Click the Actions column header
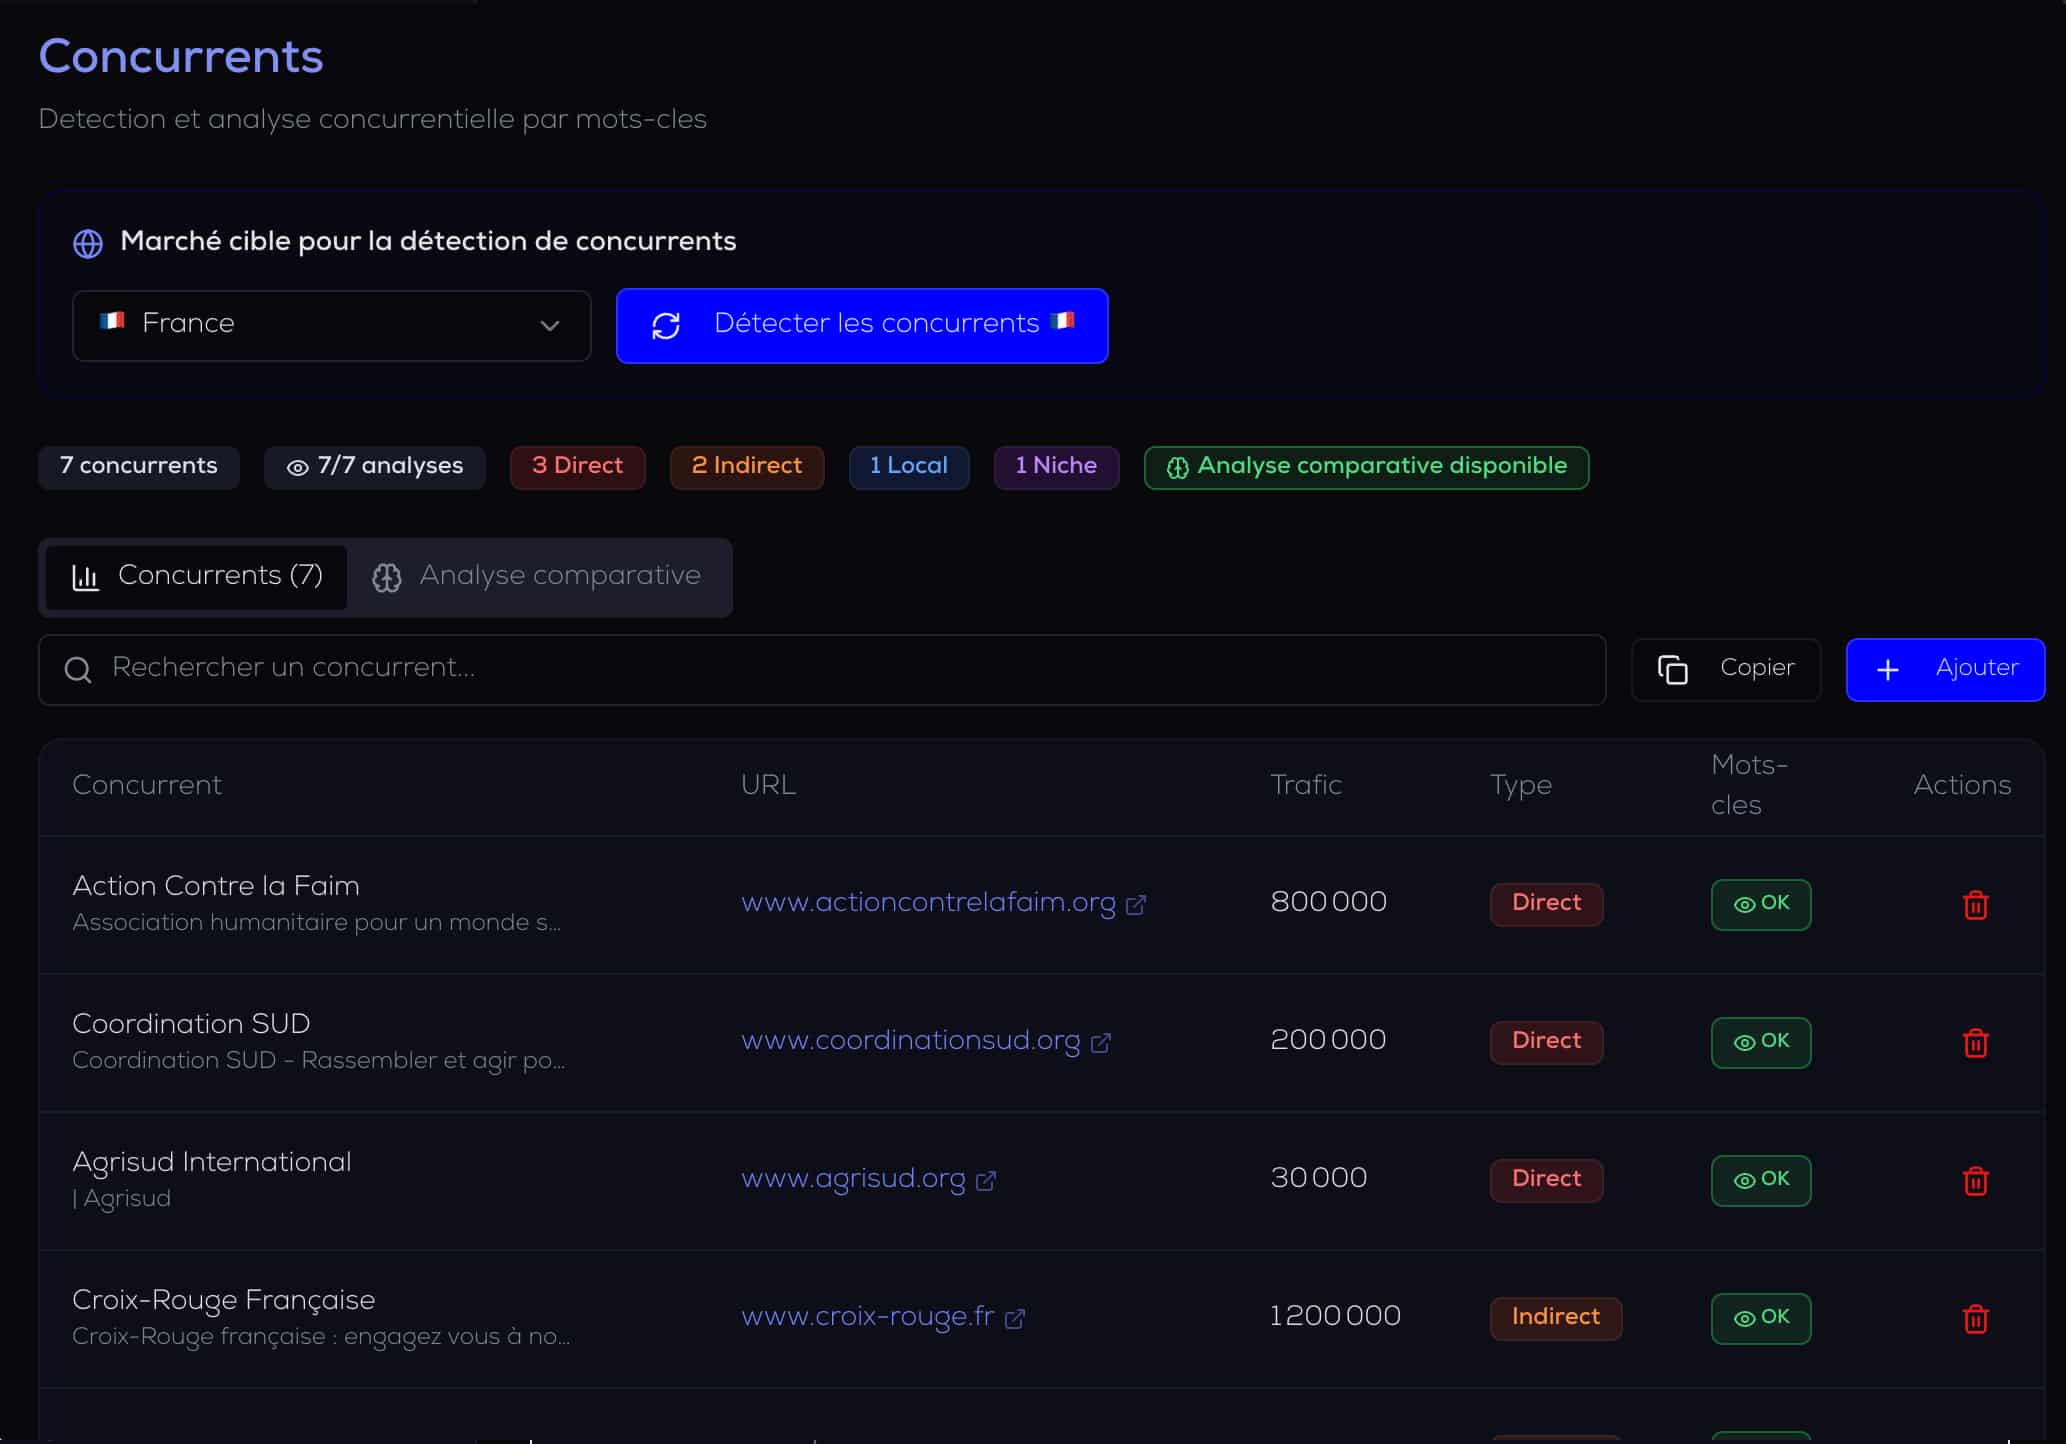 coord(1962,785)
